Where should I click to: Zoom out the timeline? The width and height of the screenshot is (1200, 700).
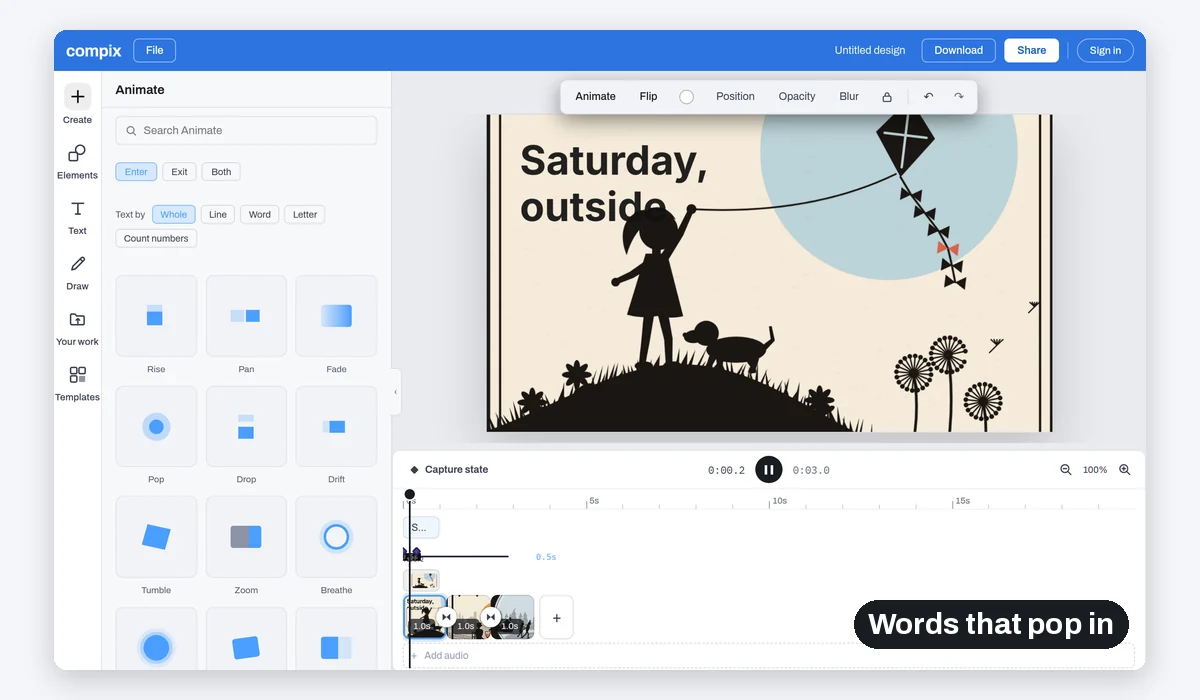coord(1066,470)
